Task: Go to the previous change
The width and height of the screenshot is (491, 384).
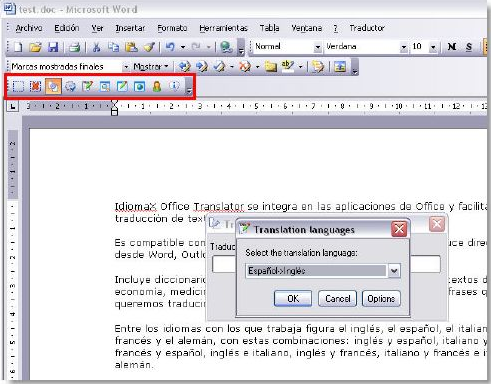Action: coord(184,67)
